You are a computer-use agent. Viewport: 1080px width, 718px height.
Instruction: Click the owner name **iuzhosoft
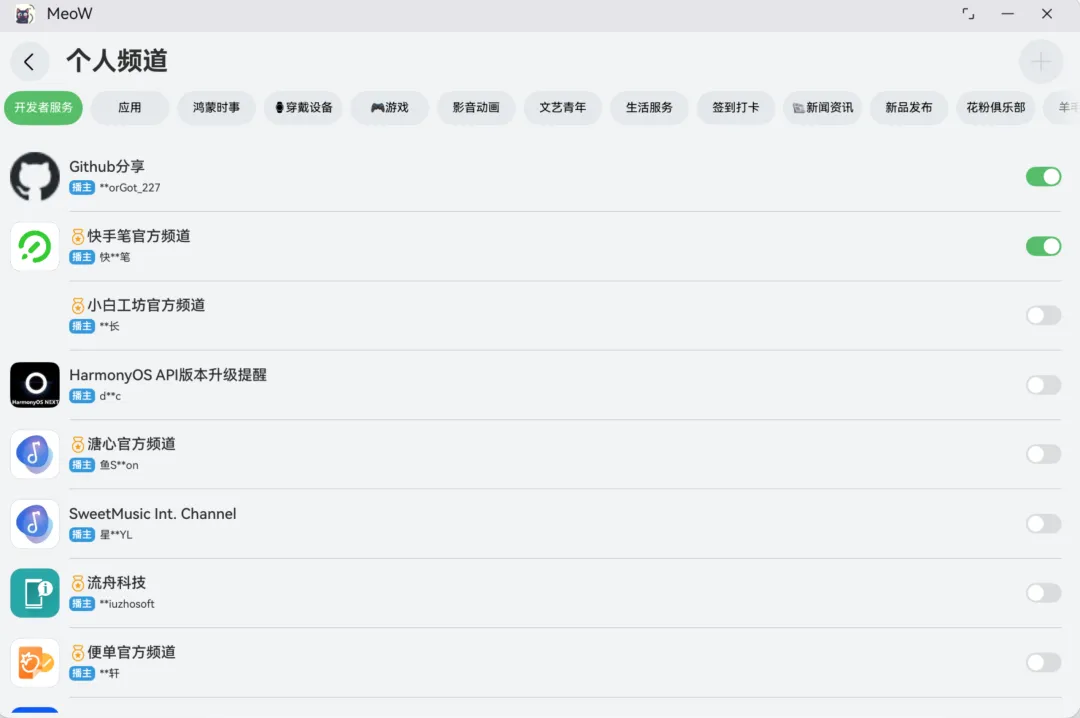(x=127, y=604)
